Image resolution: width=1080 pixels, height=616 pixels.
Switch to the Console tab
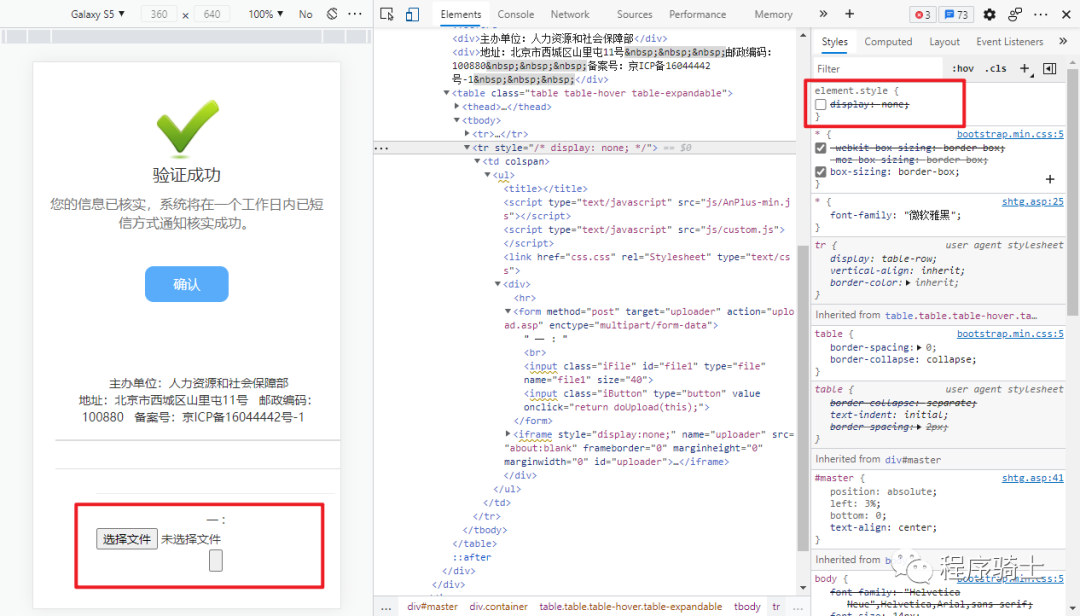(515, 14)
